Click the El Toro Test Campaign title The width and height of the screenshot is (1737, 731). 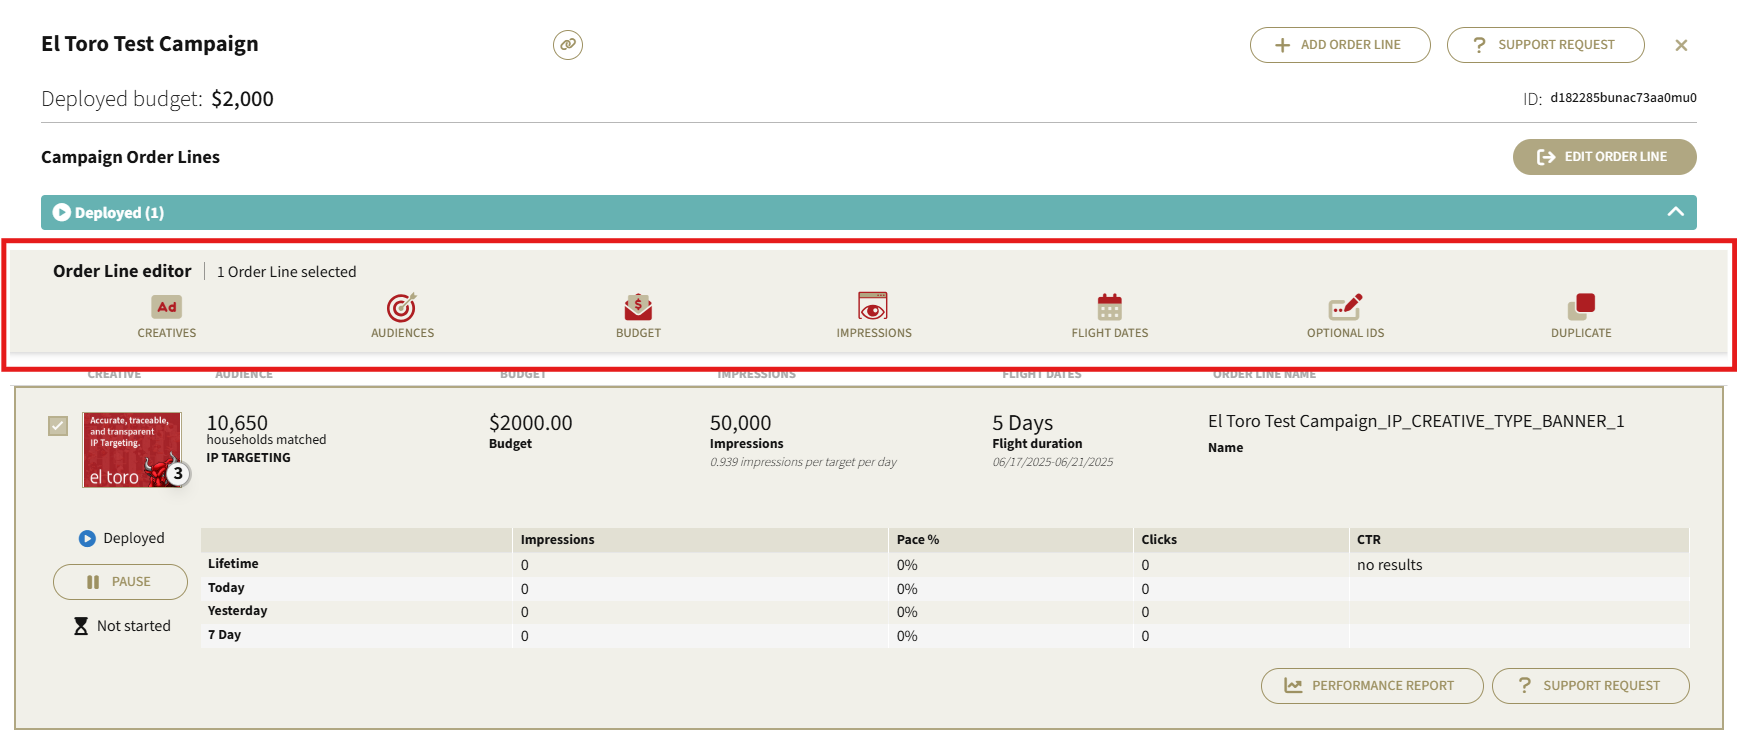click(150, 44)
